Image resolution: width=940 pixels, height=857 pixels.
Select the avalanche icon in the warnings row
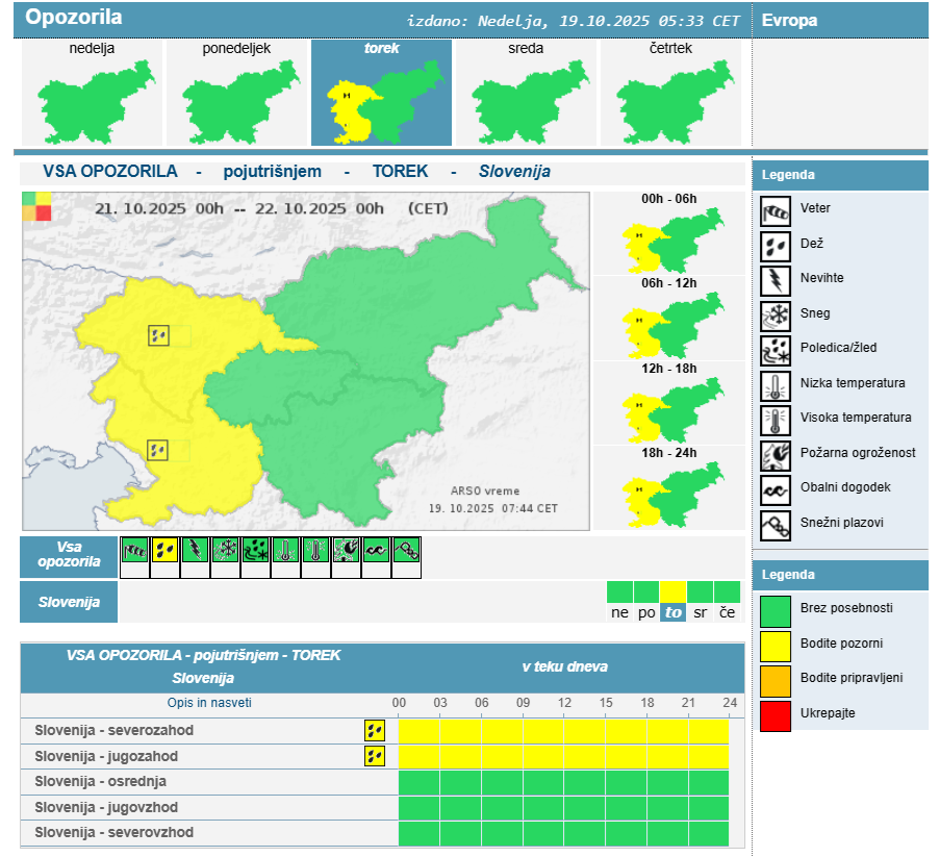[x=406, y=550]
